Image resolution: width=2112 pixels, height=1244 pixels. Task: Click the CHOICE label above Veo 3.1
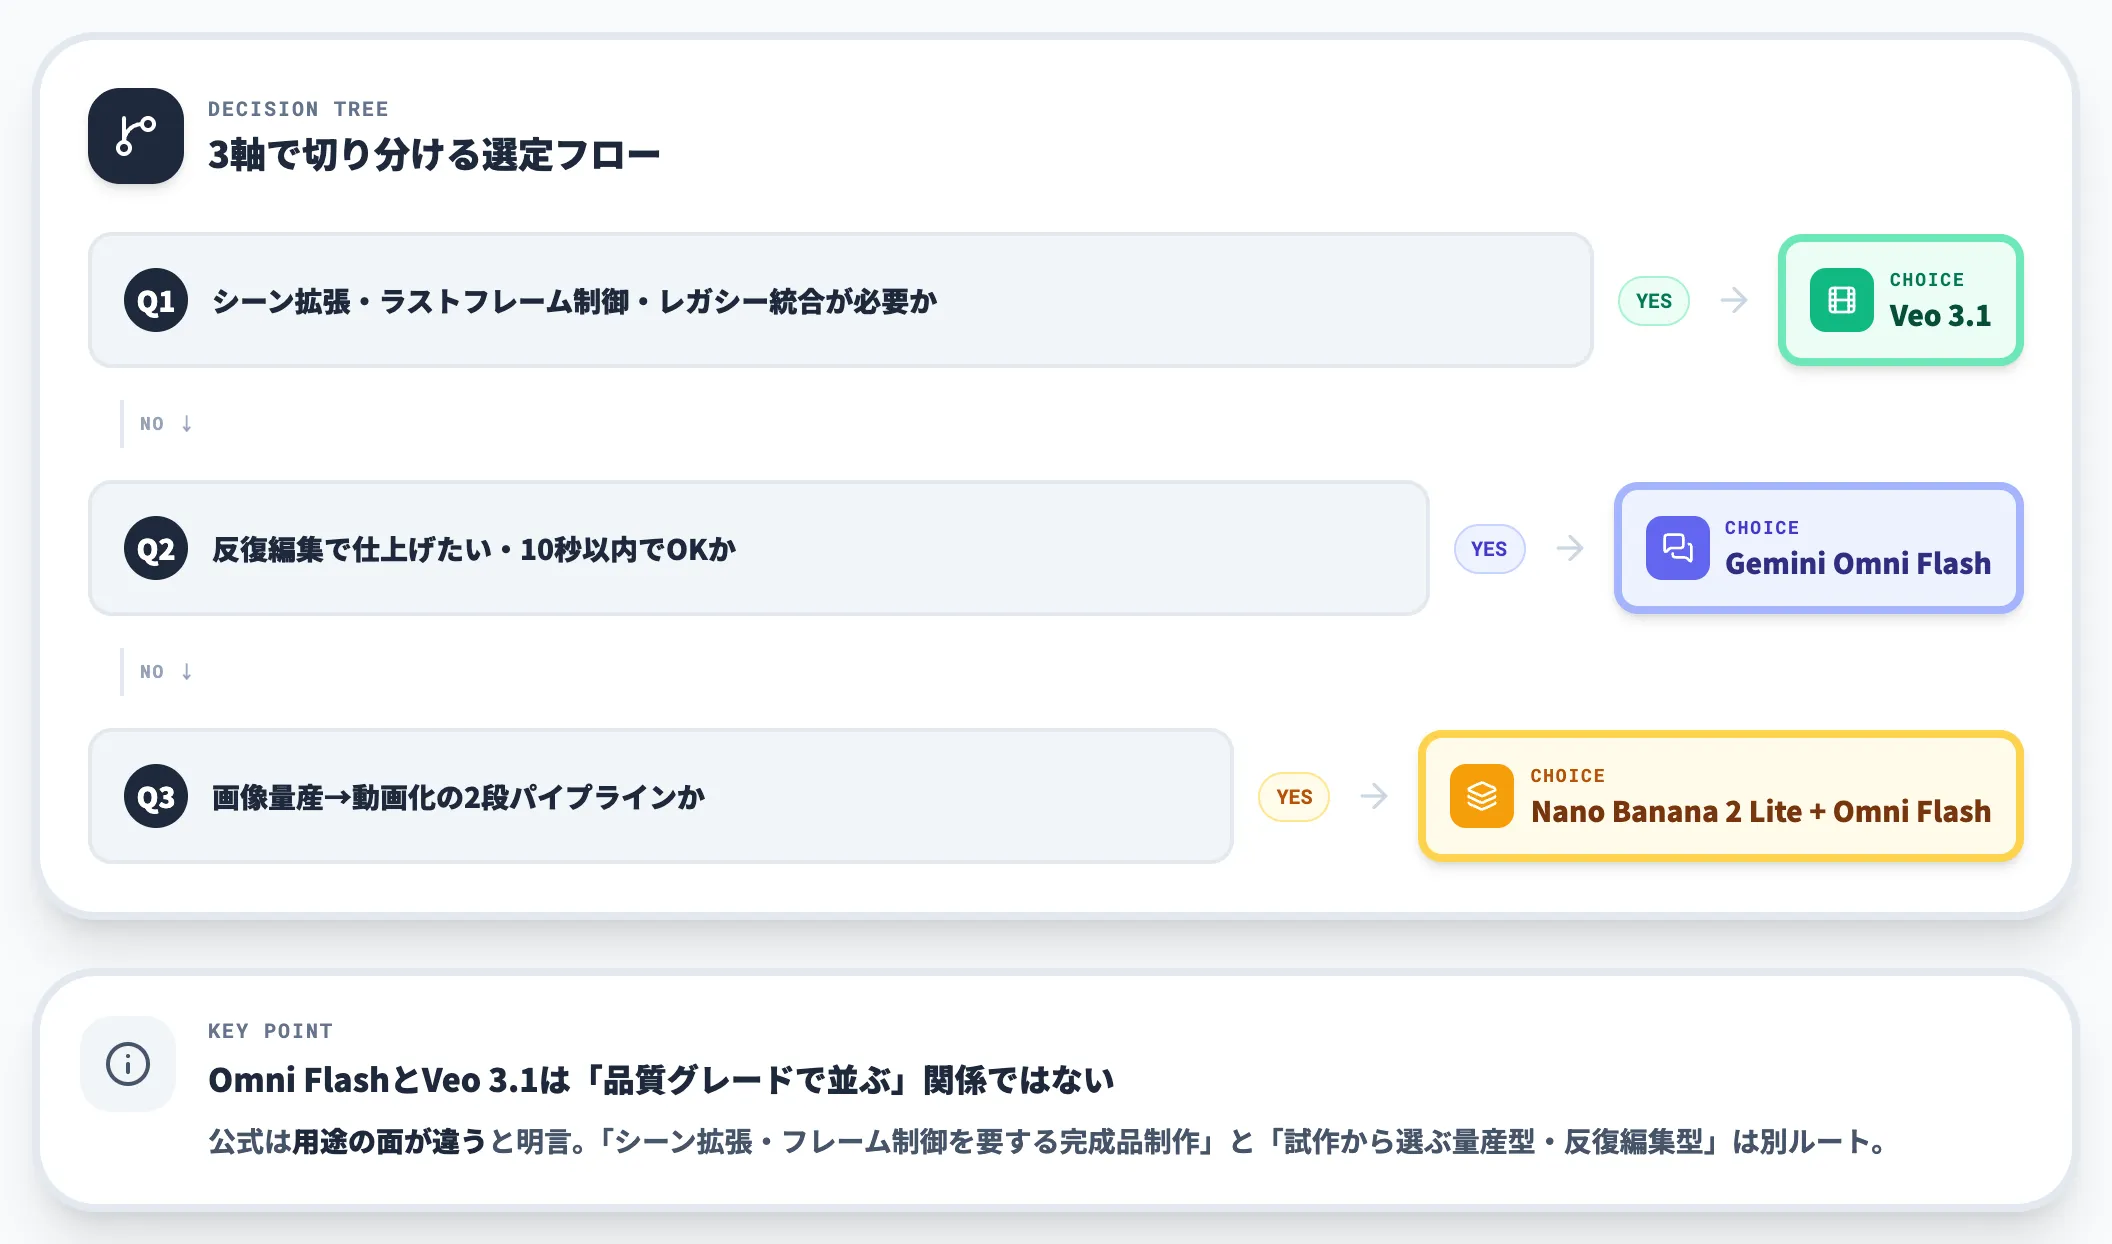point(1926,280)
